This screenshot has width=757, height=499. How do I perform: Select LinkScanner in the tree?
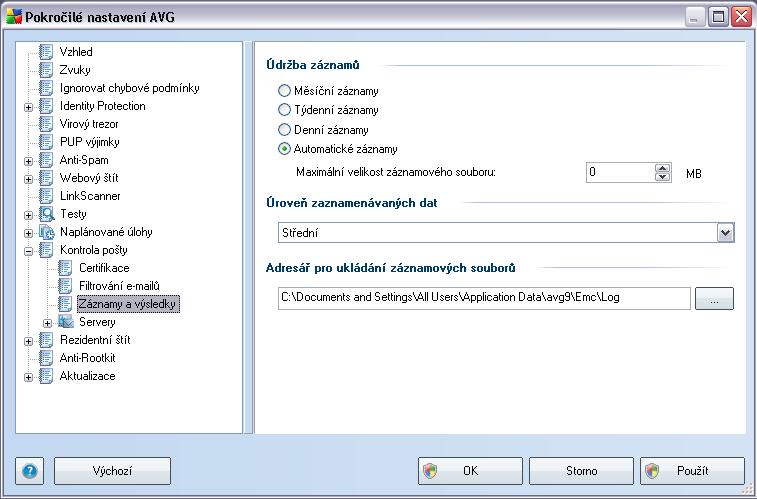(x=90, y=196)
